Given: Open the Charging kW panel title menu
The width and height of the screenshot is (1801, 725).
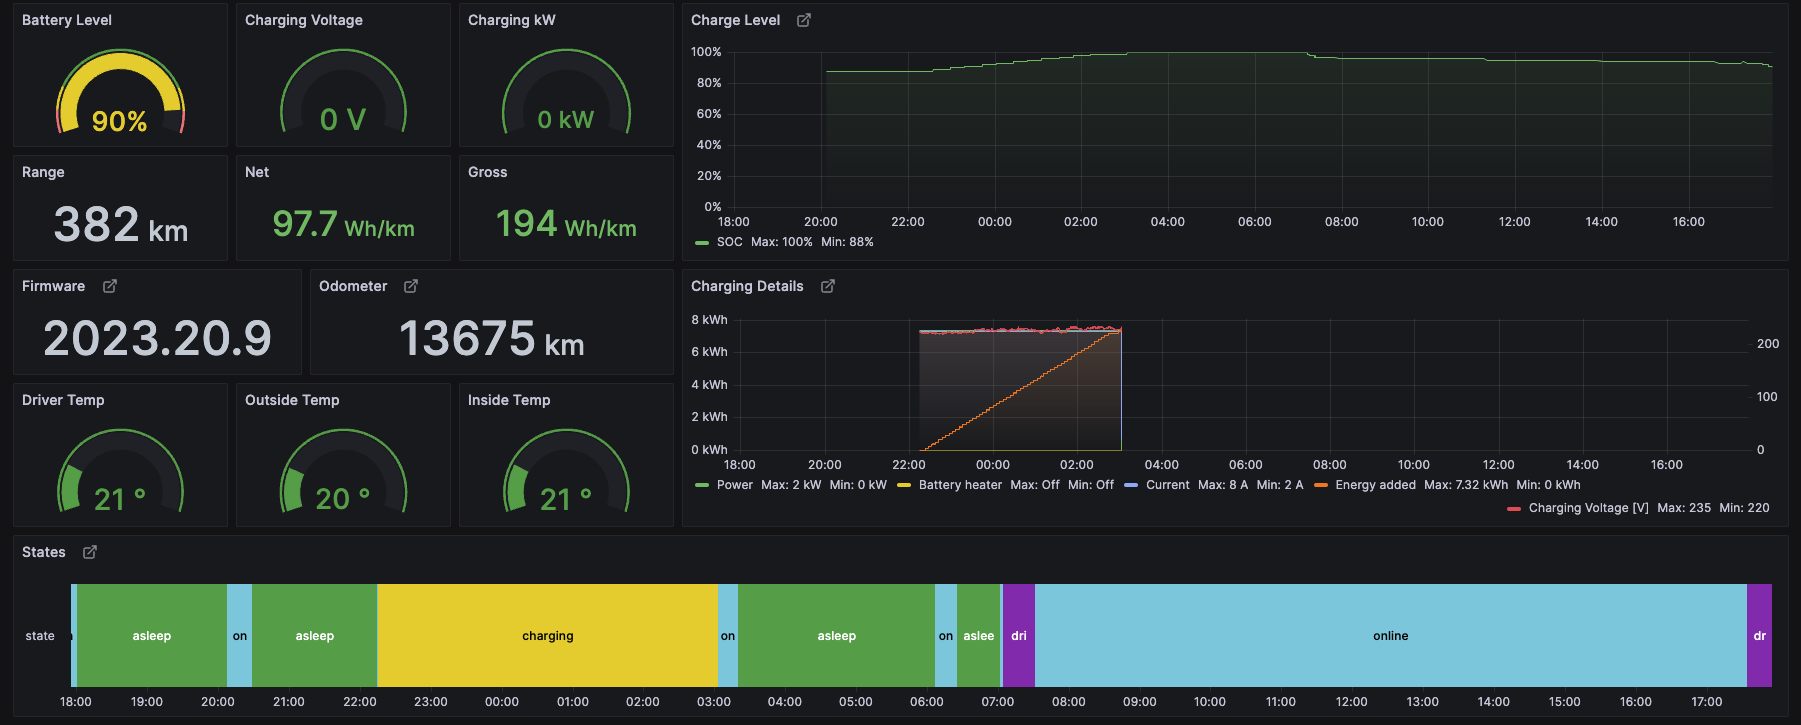Looking at the screenshot, I should (512, 20).
